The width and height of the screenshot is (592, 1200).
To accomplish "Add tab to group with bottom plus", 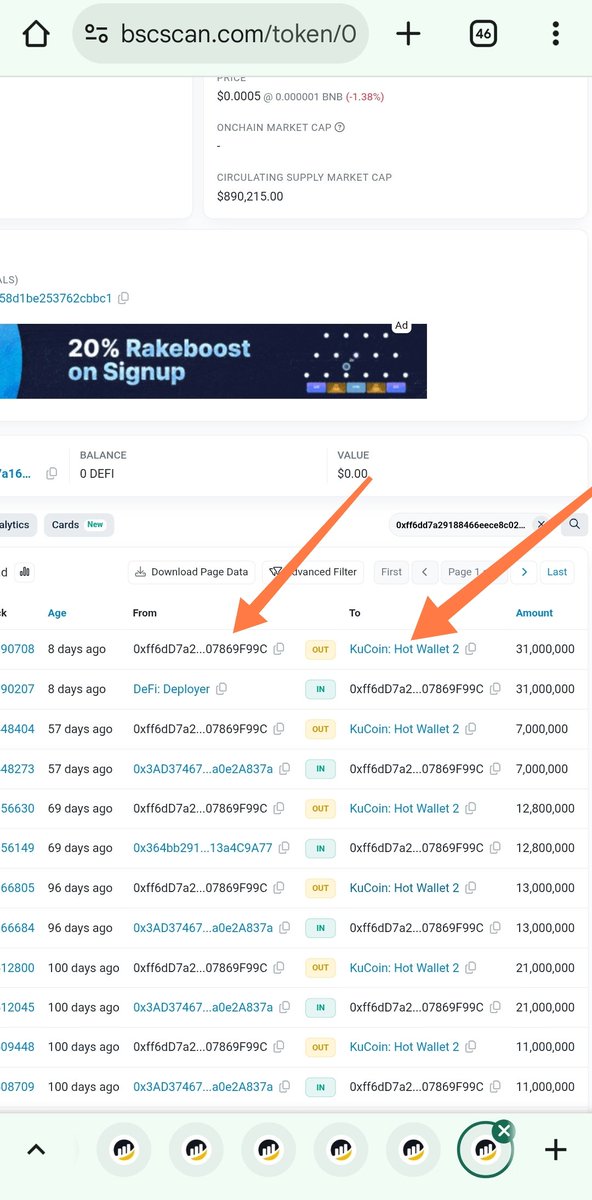I will tap(555, 1150).
